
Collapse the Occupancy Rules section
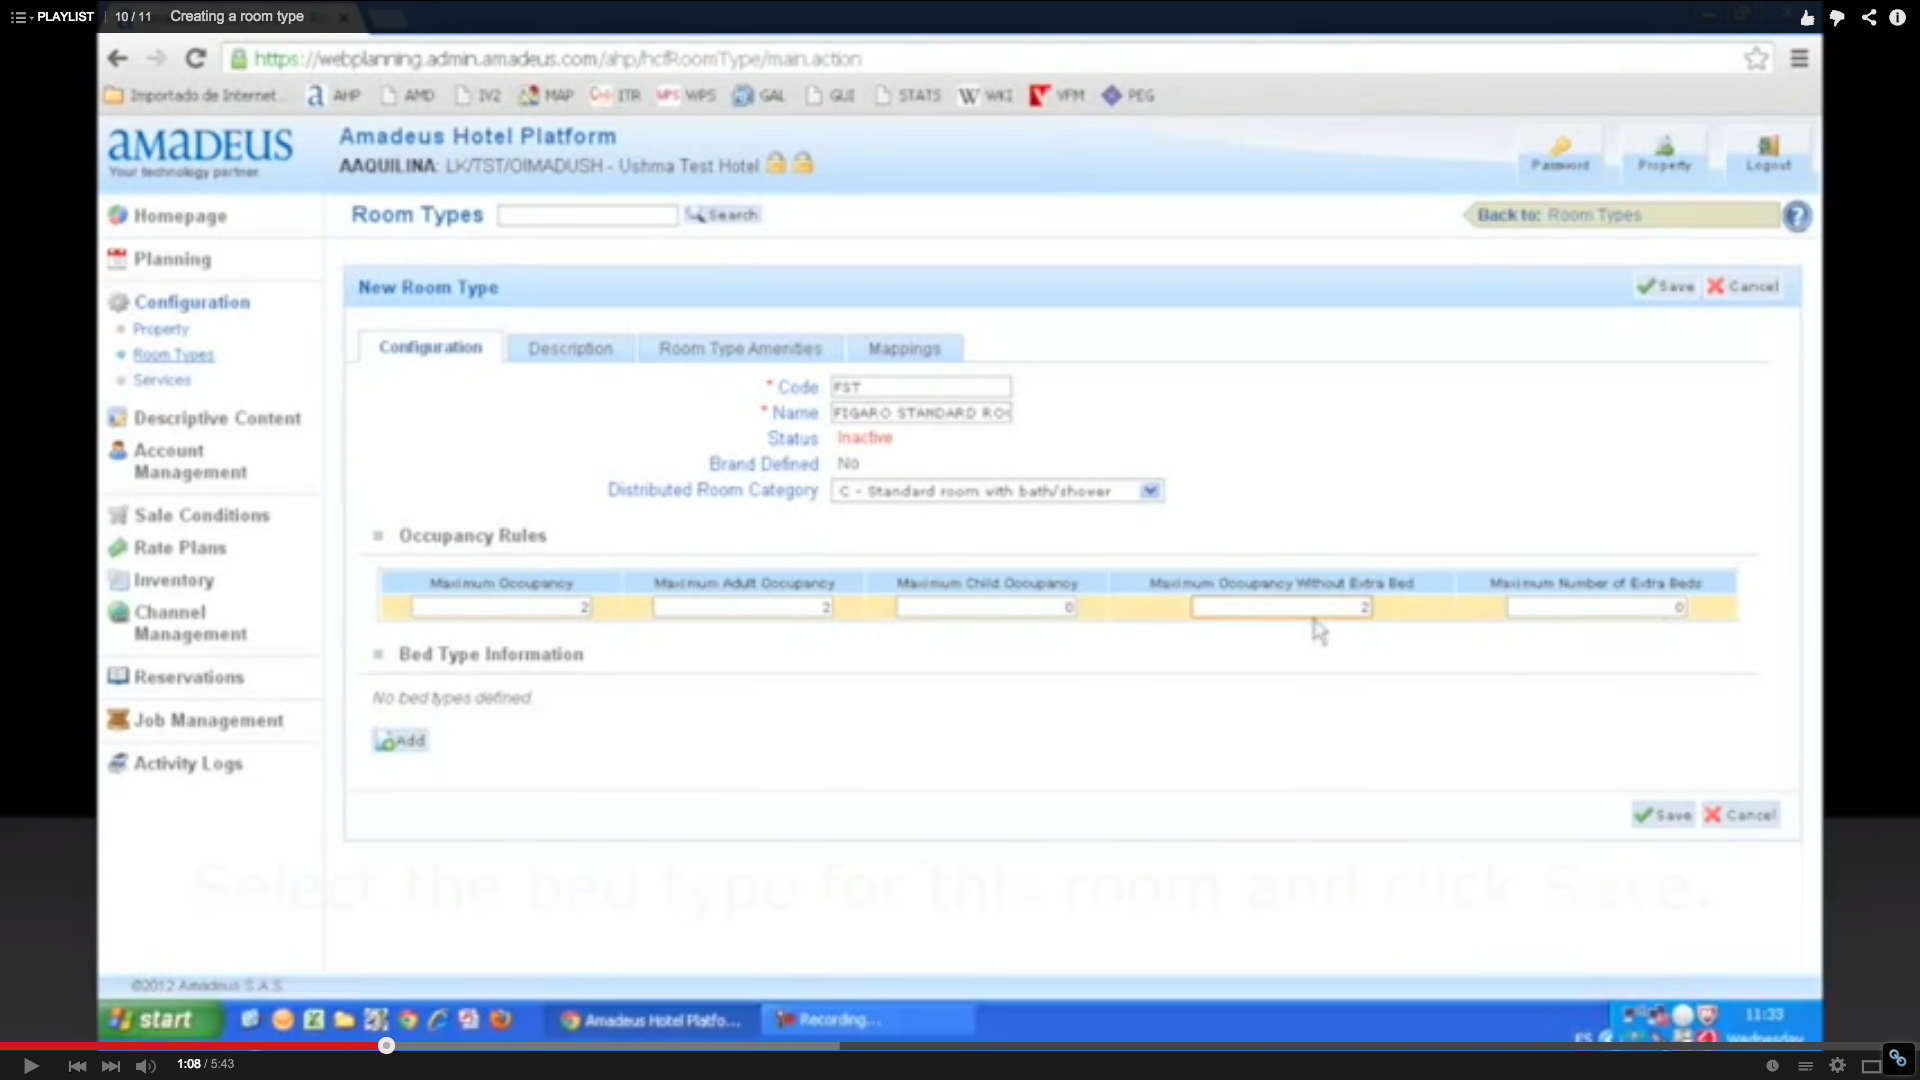(378, 536)
